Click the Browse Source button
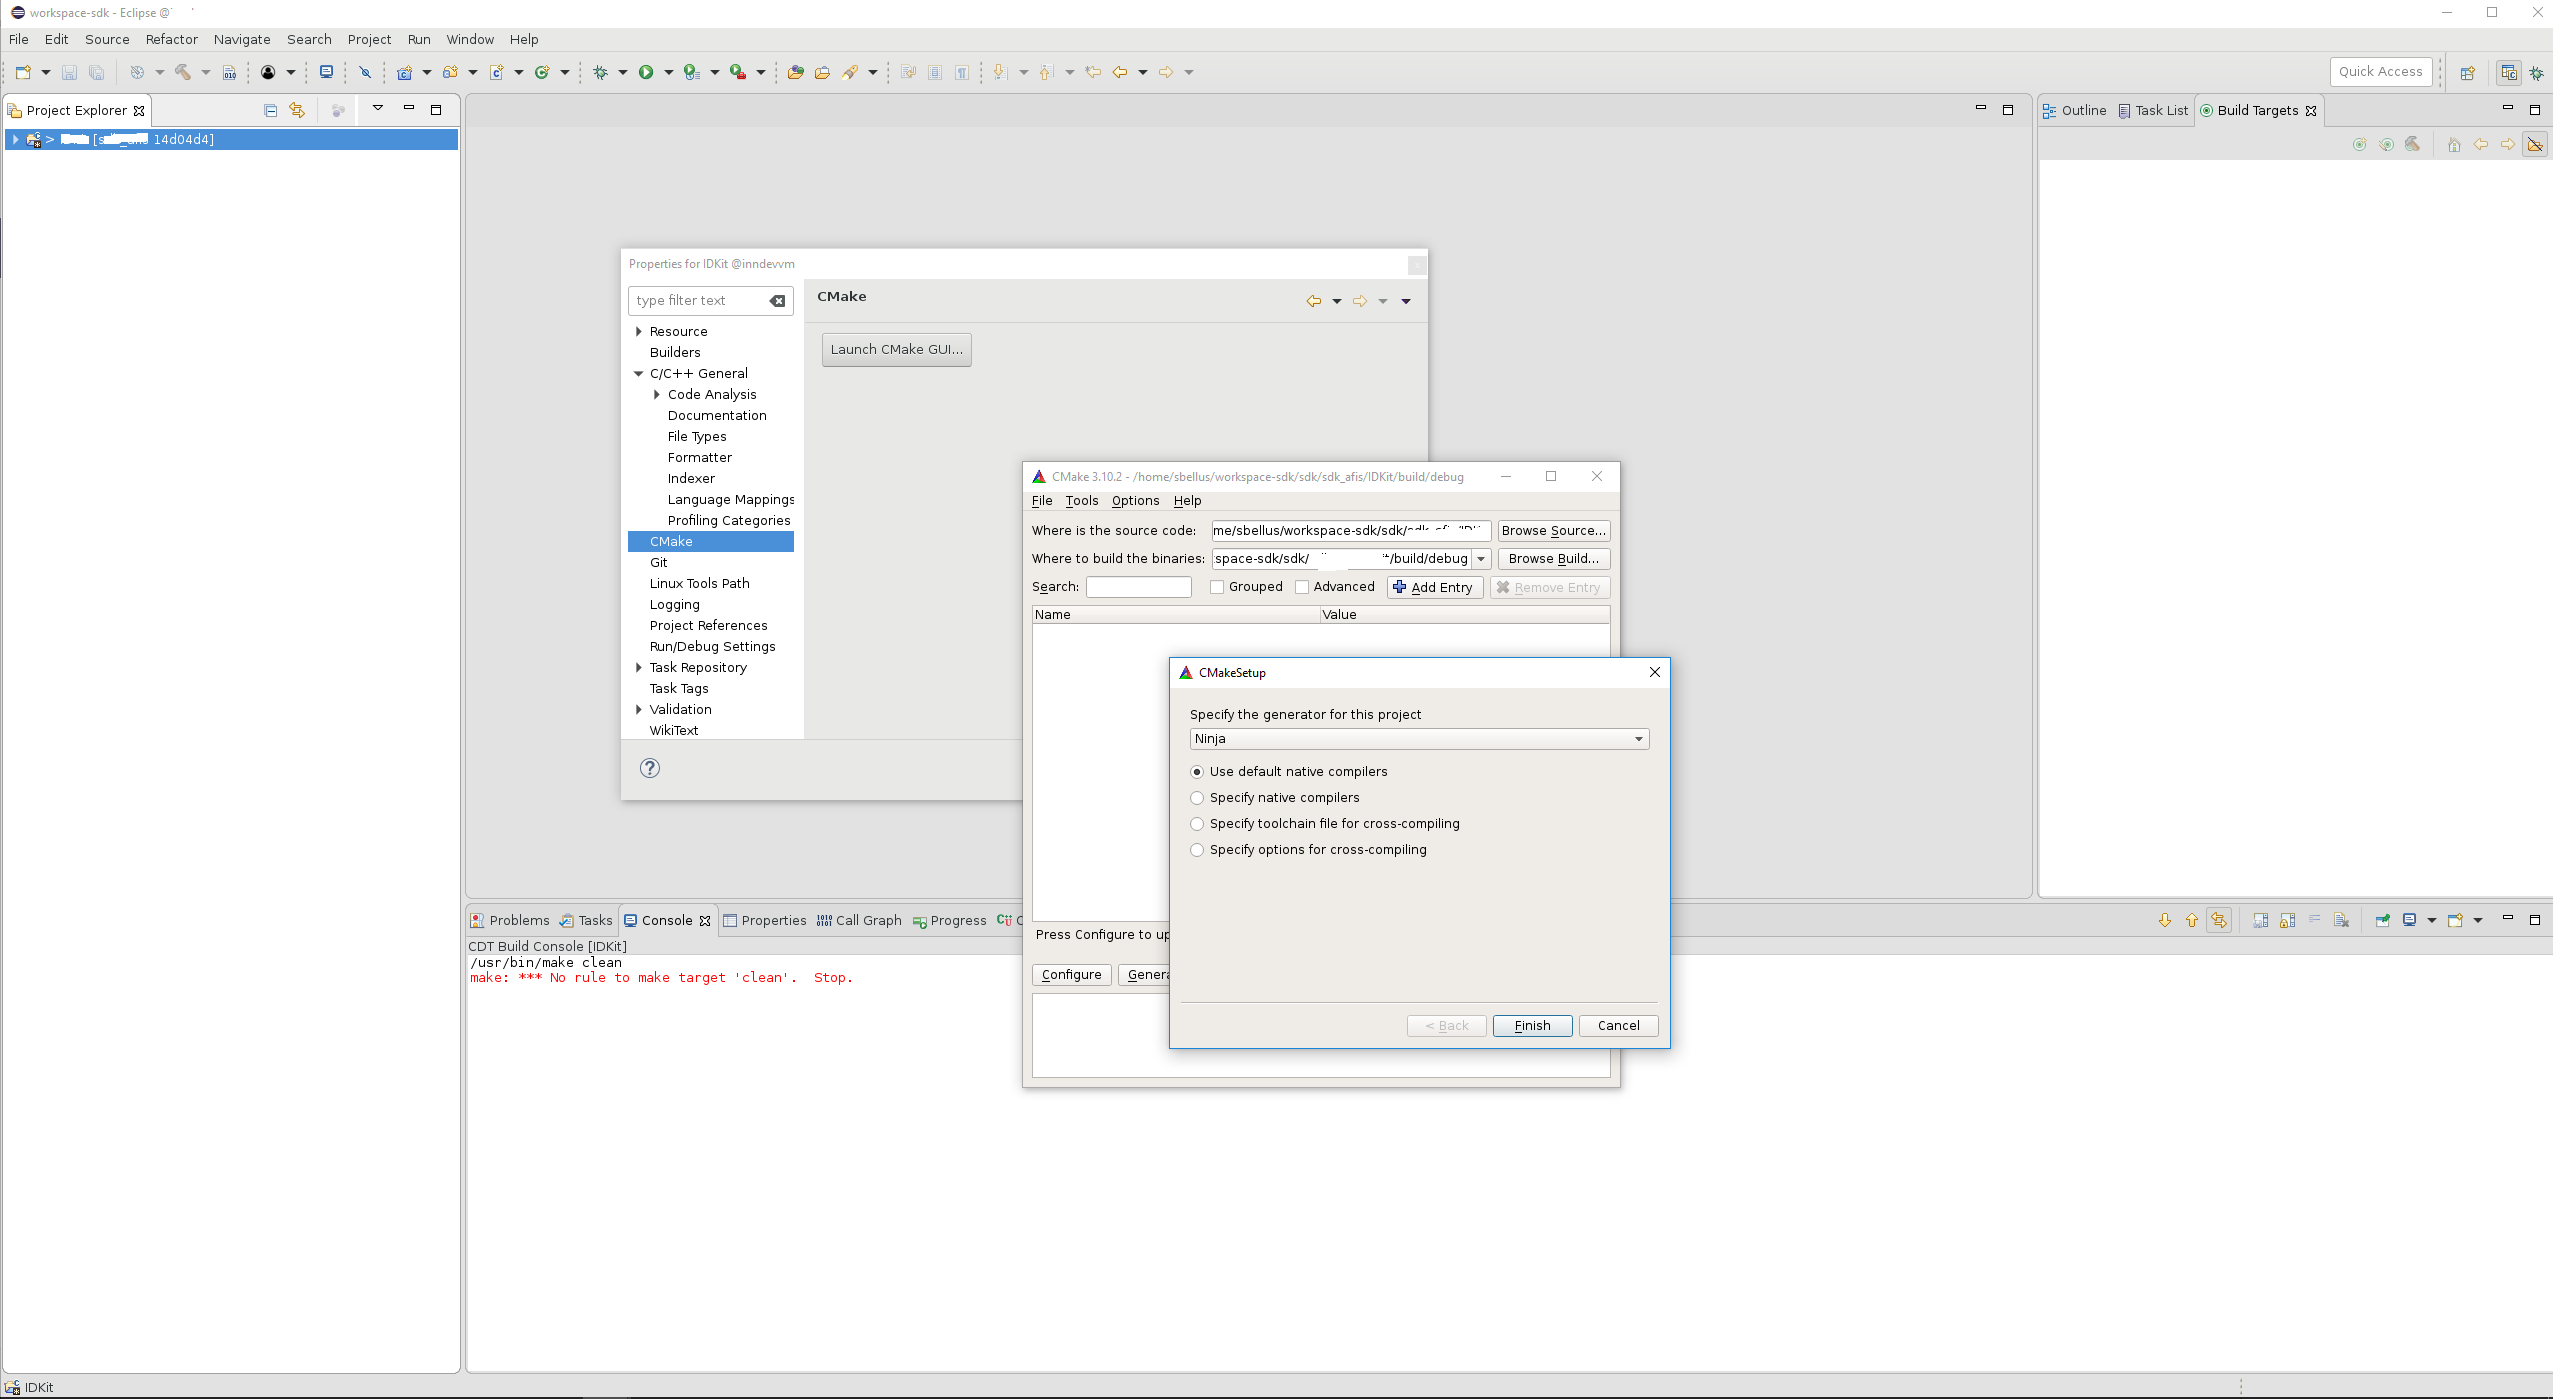The image size is (2553, 1399). (x=1553, y=531)
